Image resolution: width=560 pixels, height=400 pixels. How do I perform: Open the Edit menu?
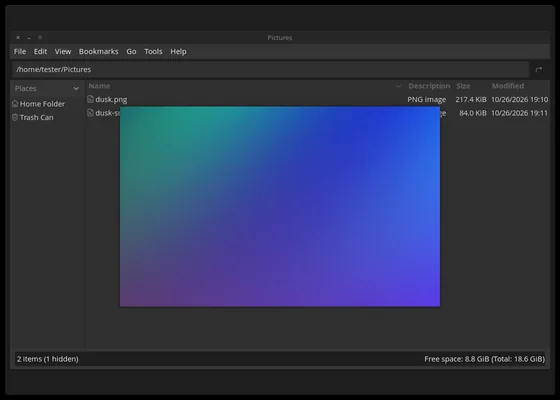[40, 51]
